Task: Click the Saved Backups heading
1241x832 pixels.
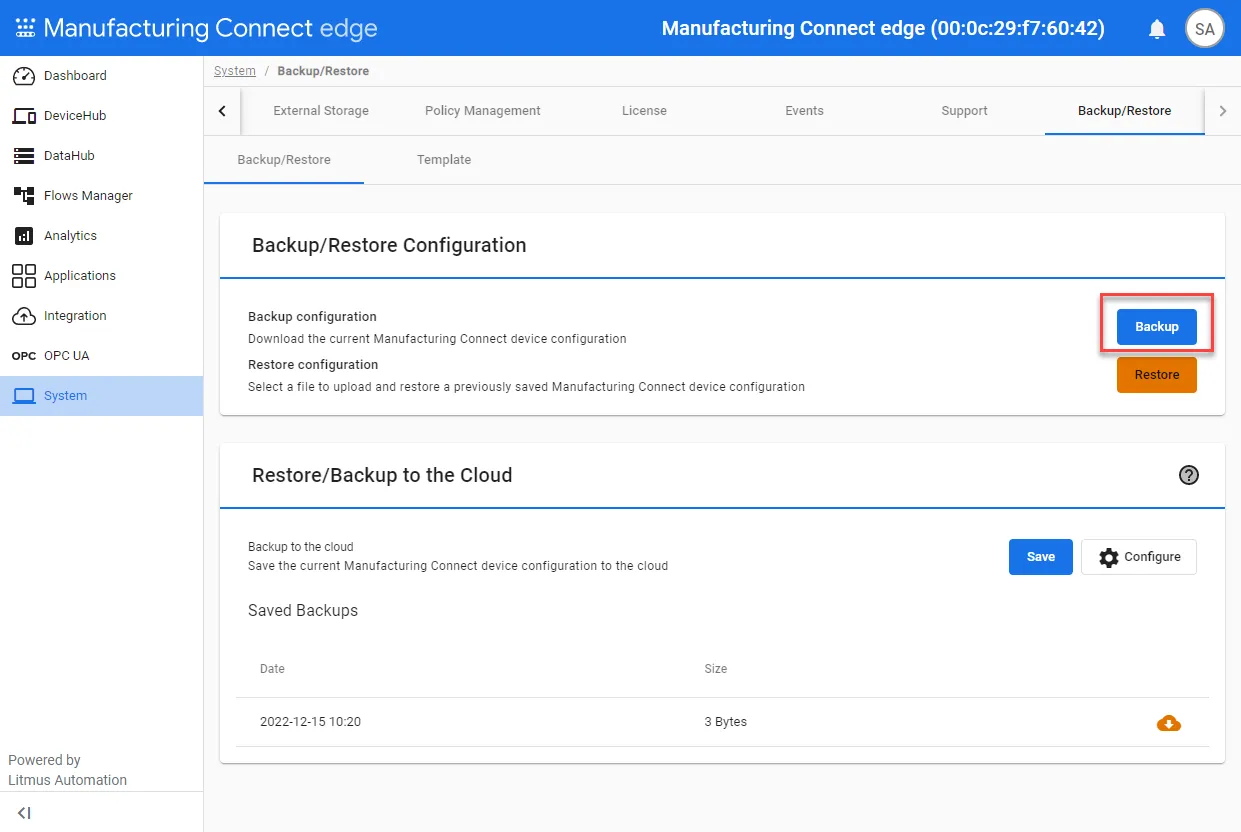Action: coord(303,611)
